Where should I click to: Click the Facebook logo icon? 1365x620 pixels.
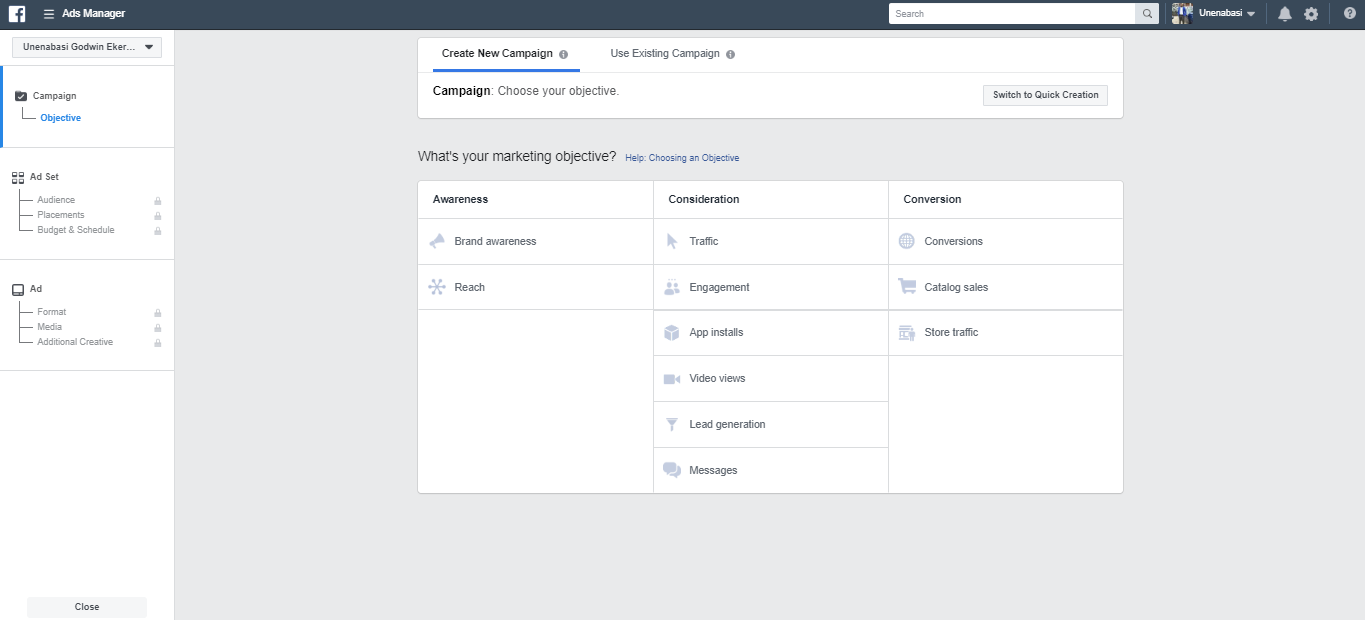17,14
